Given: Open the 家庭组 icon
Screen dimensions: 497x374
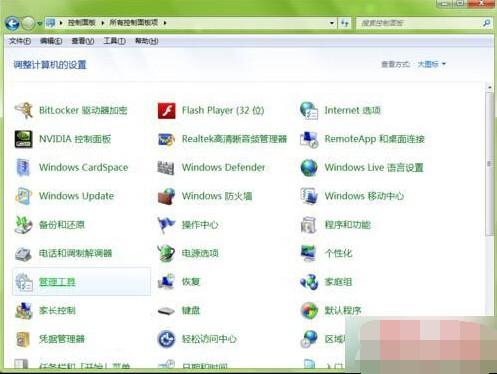Looking at the screenshot, I should point(309,282).
